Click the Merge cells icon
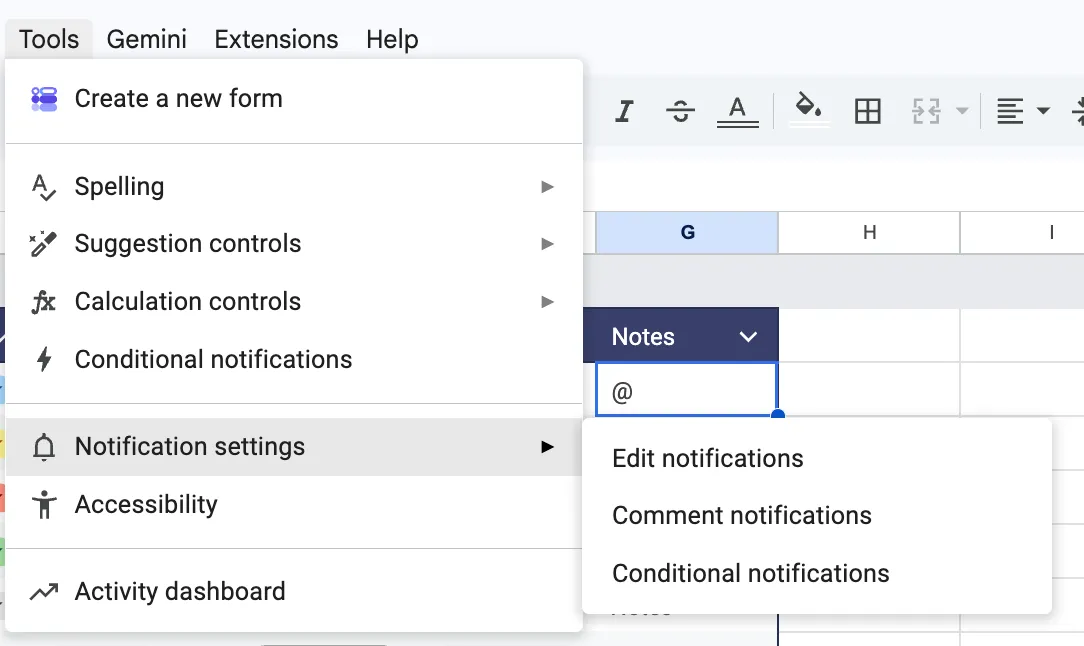 [926, 111]
